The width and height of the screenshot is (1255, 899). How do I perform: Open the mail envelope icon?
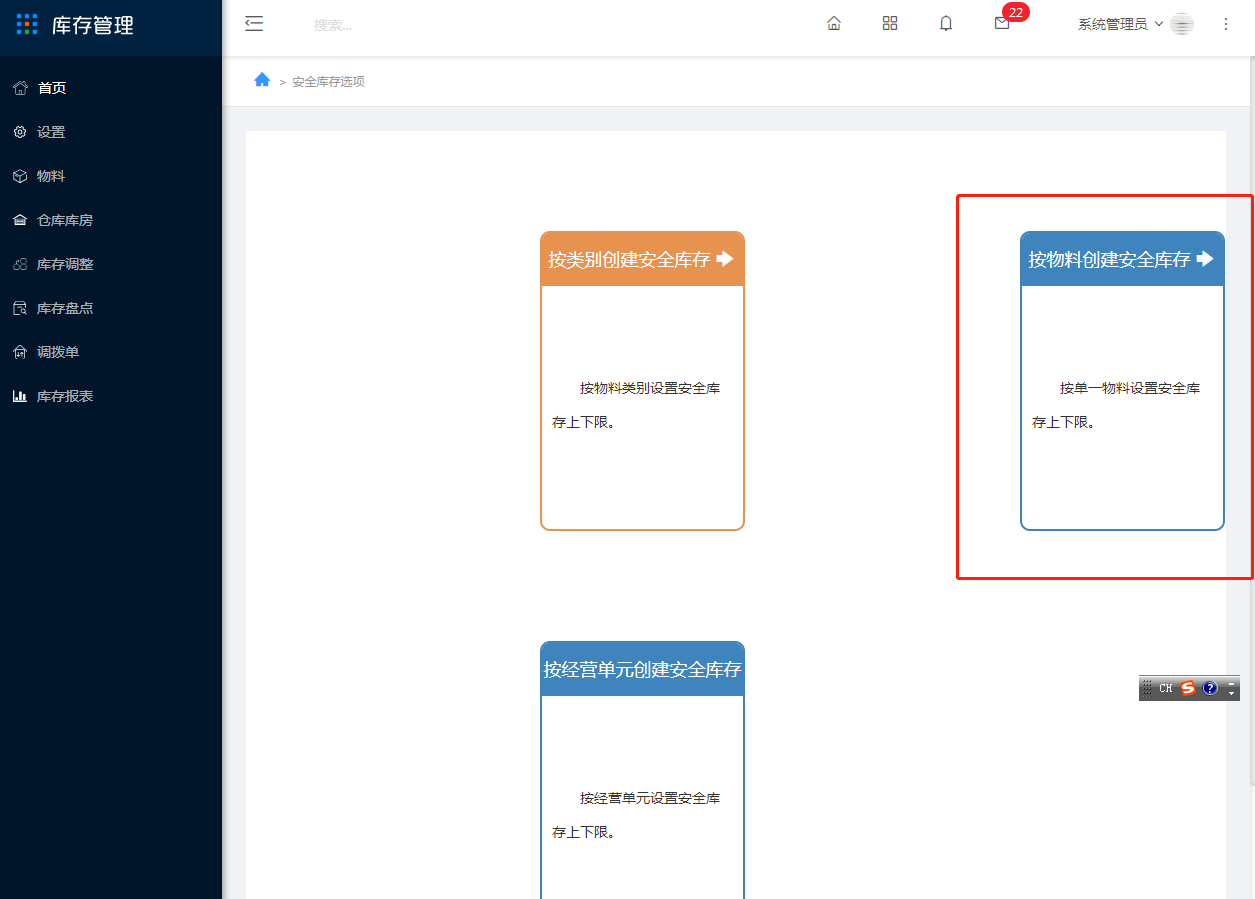tap(1002, 24)
